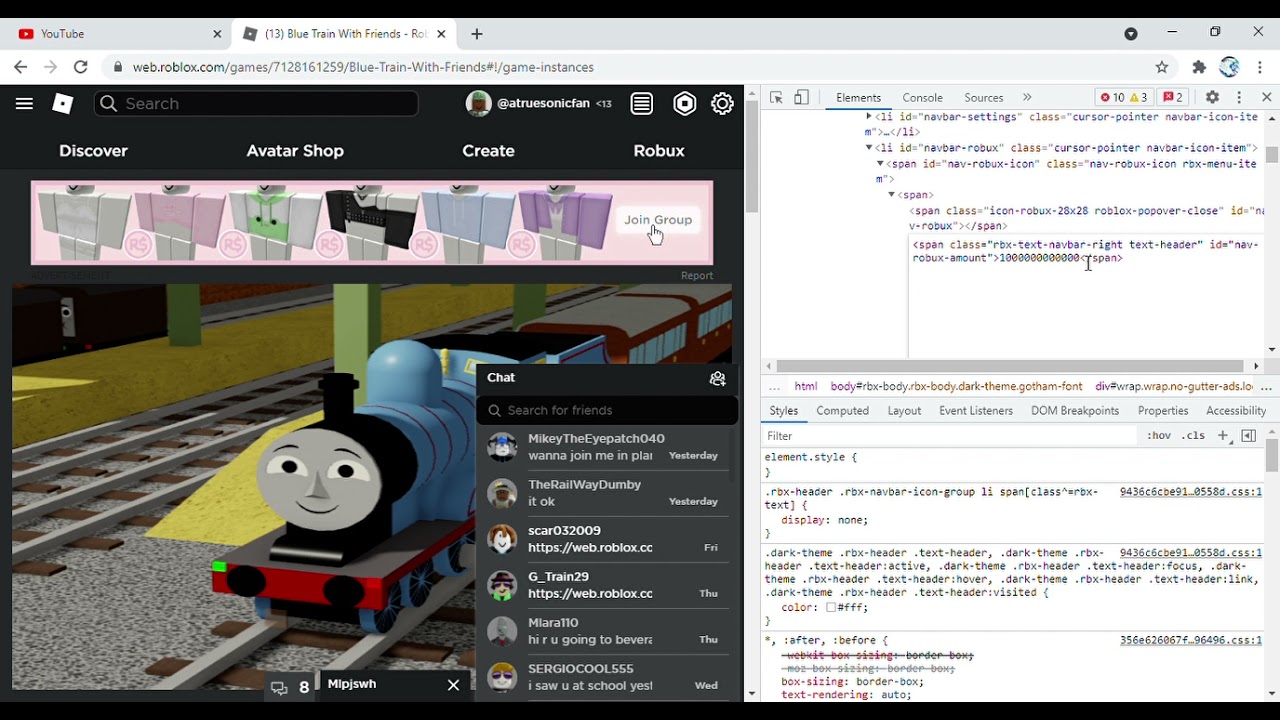Click the Roblox search field
The height and width of the screenshot is (720, 1280).
point(256,104)
